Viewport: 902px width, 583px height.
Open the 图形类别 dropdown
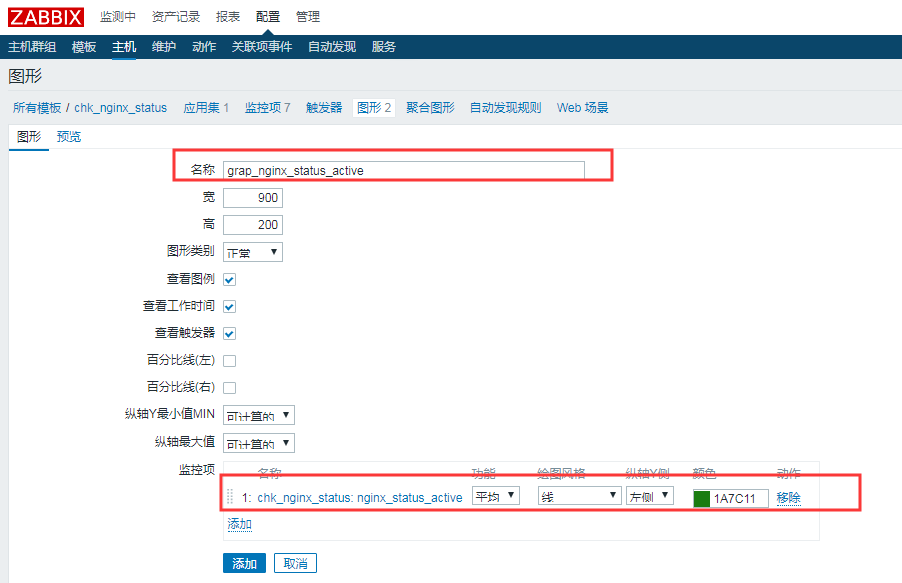click(253, 252)
